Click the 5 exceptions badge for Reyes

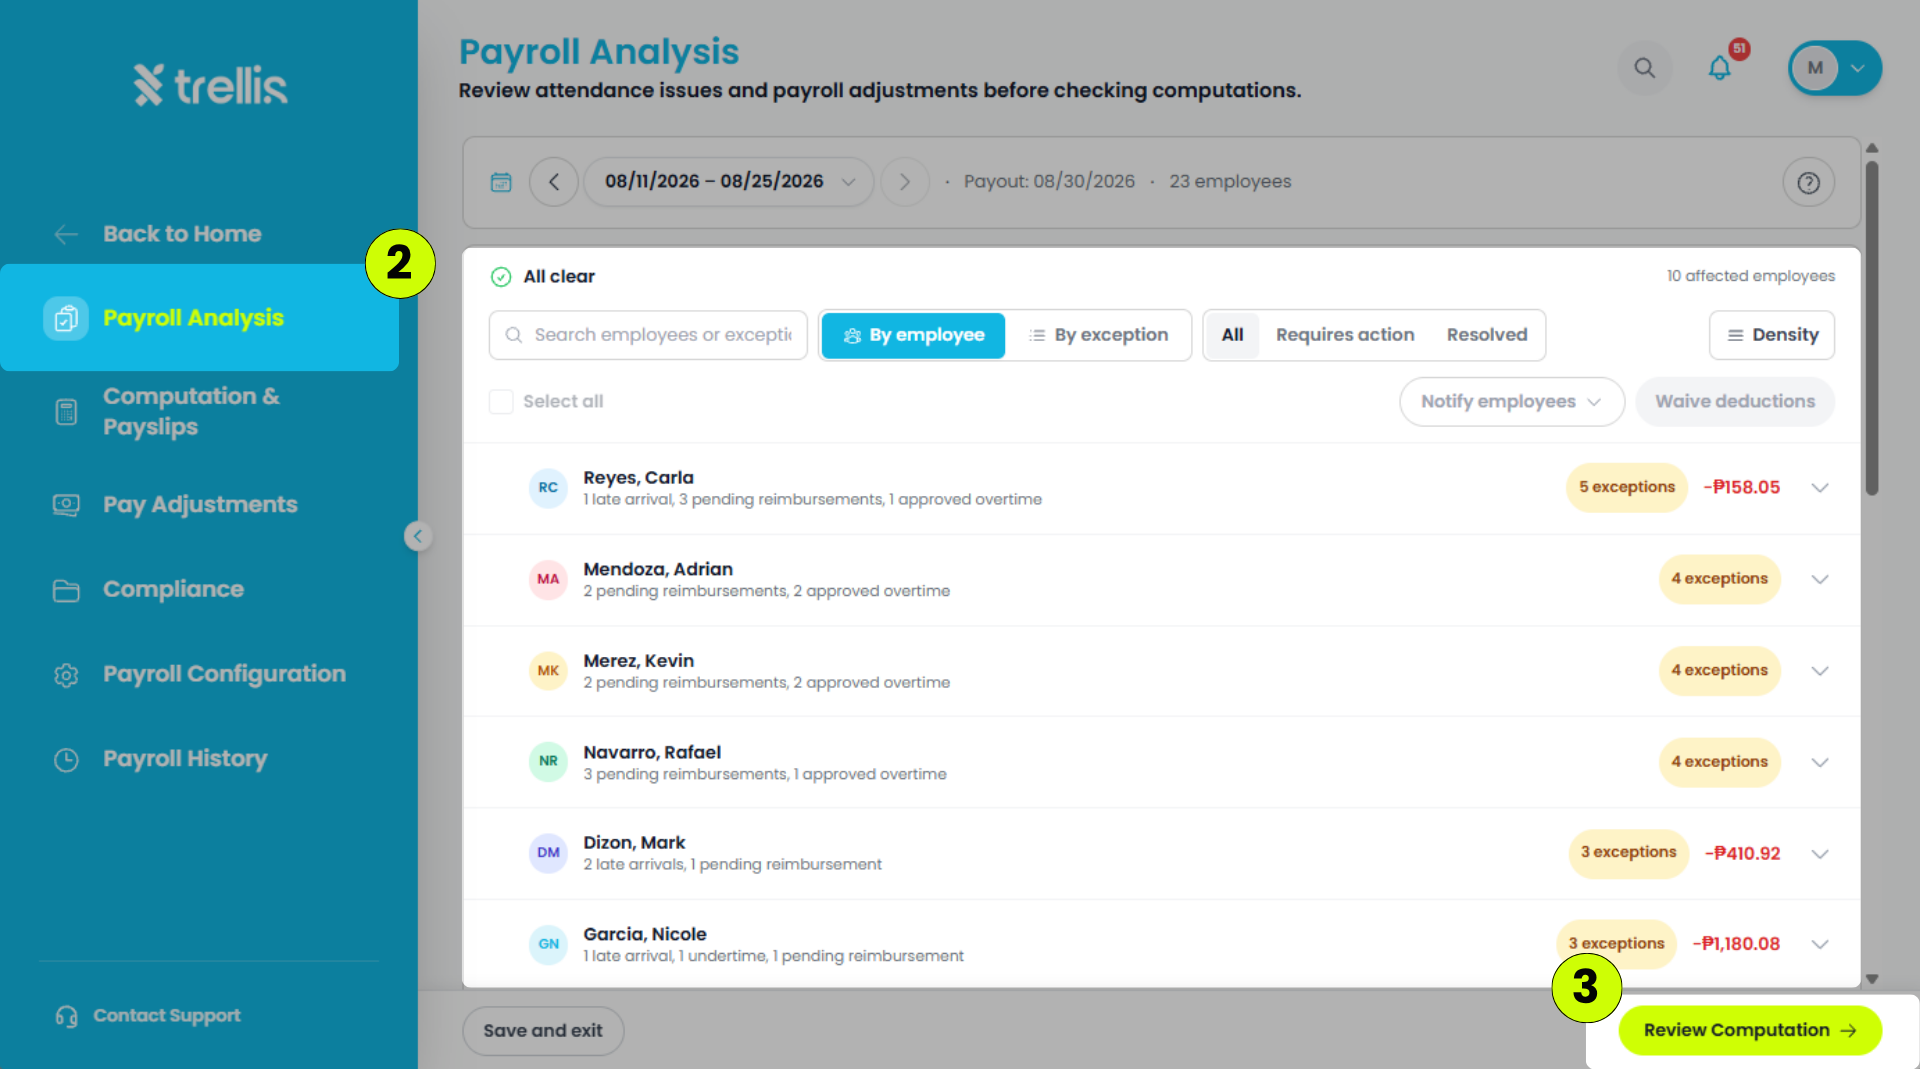coord(1627,488)
